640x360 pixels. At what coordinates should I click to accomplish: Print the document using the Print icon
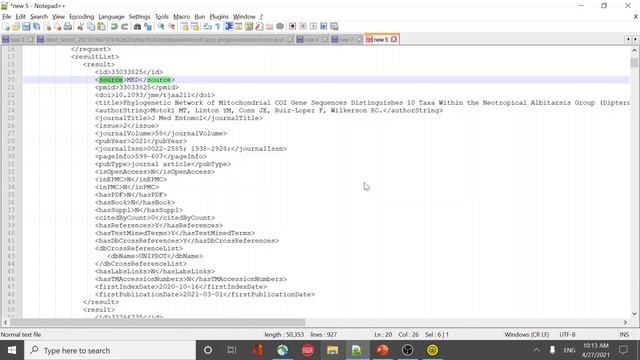point(68,27)
